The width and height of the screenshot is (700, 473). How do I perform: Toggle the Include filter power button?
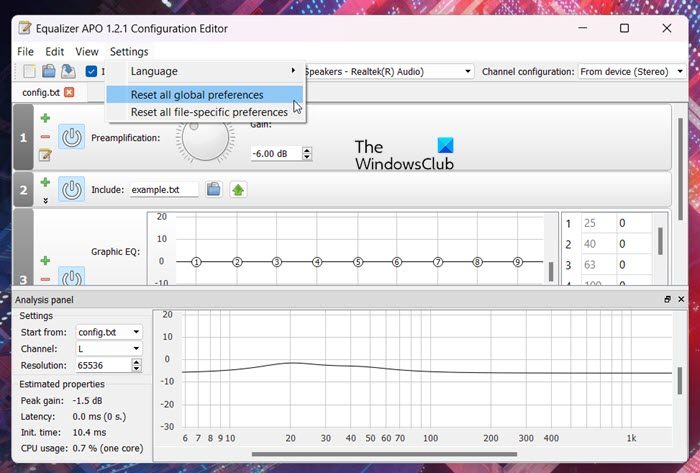click(71, 190)
